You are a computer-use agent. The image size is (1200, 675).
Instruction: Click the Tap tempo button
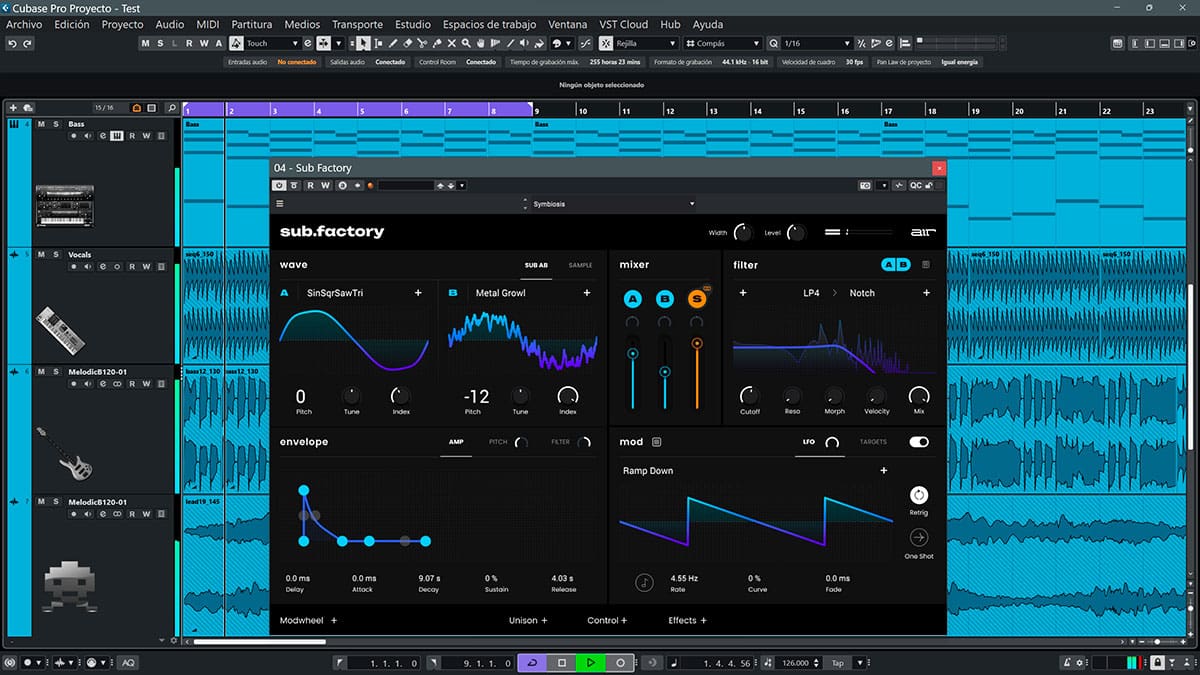pos(838,663)
